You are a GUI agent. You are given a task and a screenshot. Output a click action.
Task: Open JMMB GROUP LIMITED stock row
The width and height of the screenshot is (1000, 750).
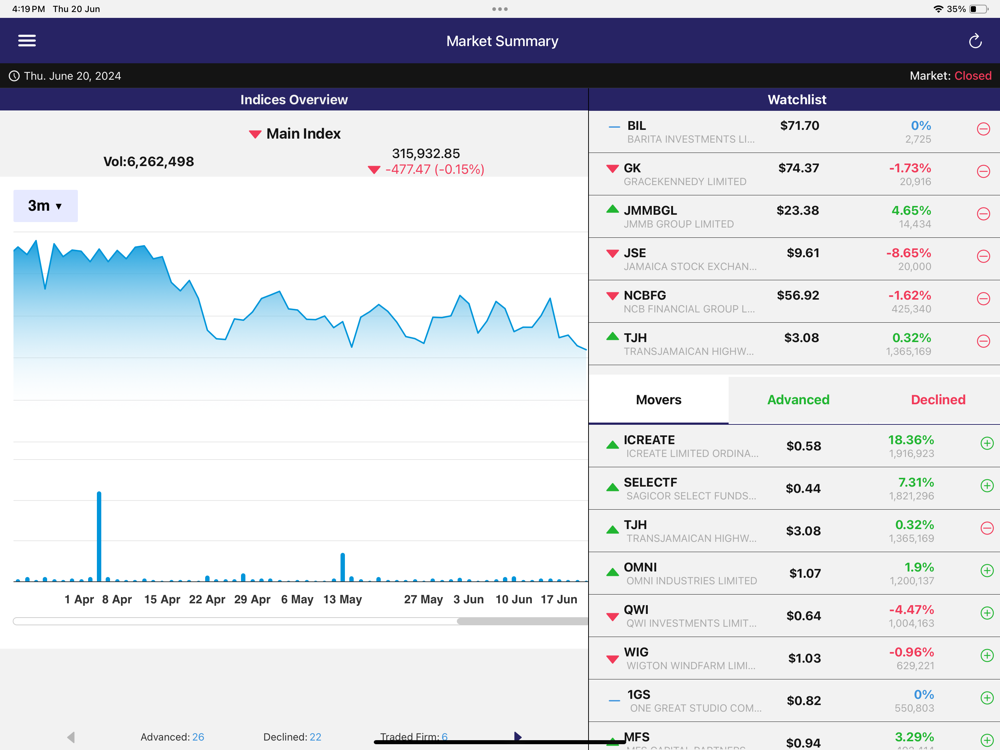[x=794, y=217]
